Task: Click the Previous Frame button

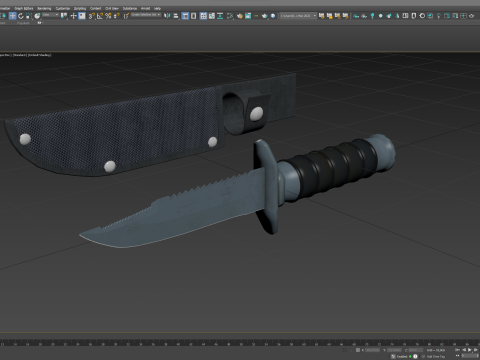Action: click(464, 350)
